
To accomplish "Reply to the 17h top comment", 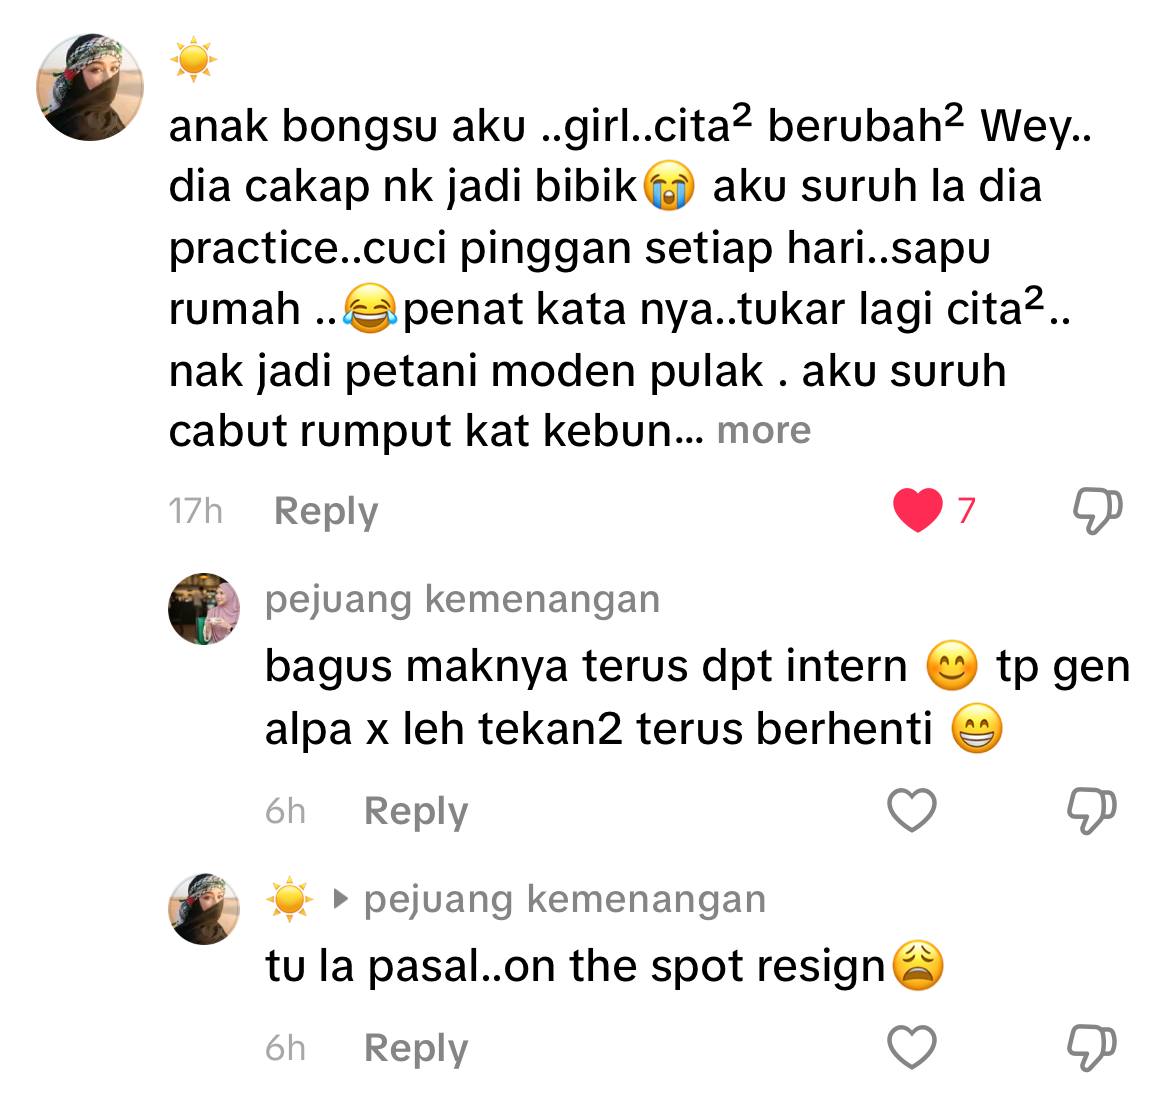I will point(326,512).
